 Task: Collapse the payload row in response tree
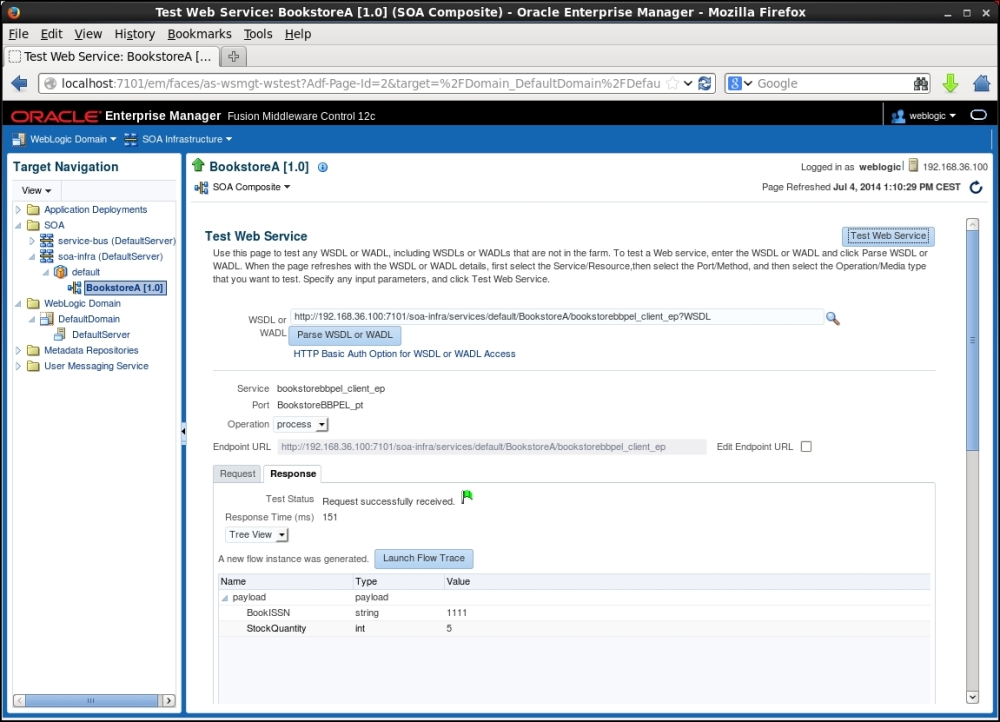(224, 598)
